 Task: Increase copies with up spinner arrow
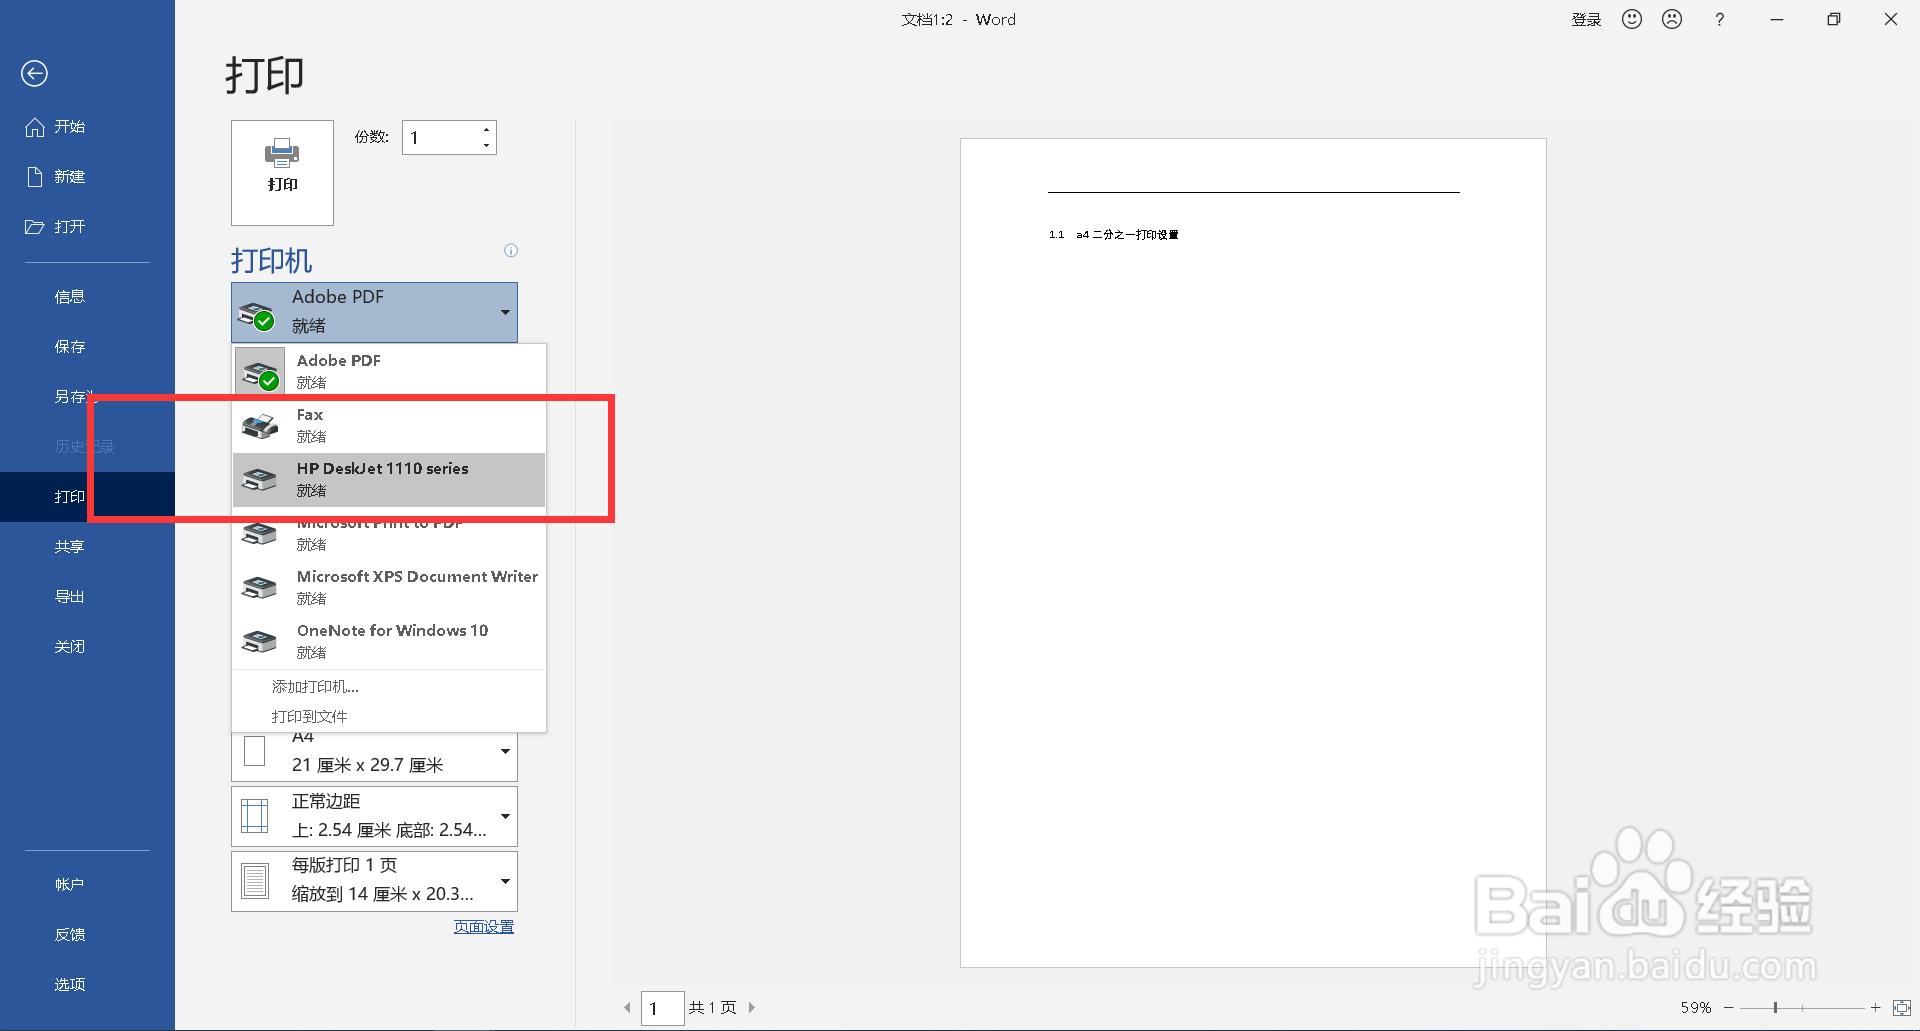click(487, 130)
